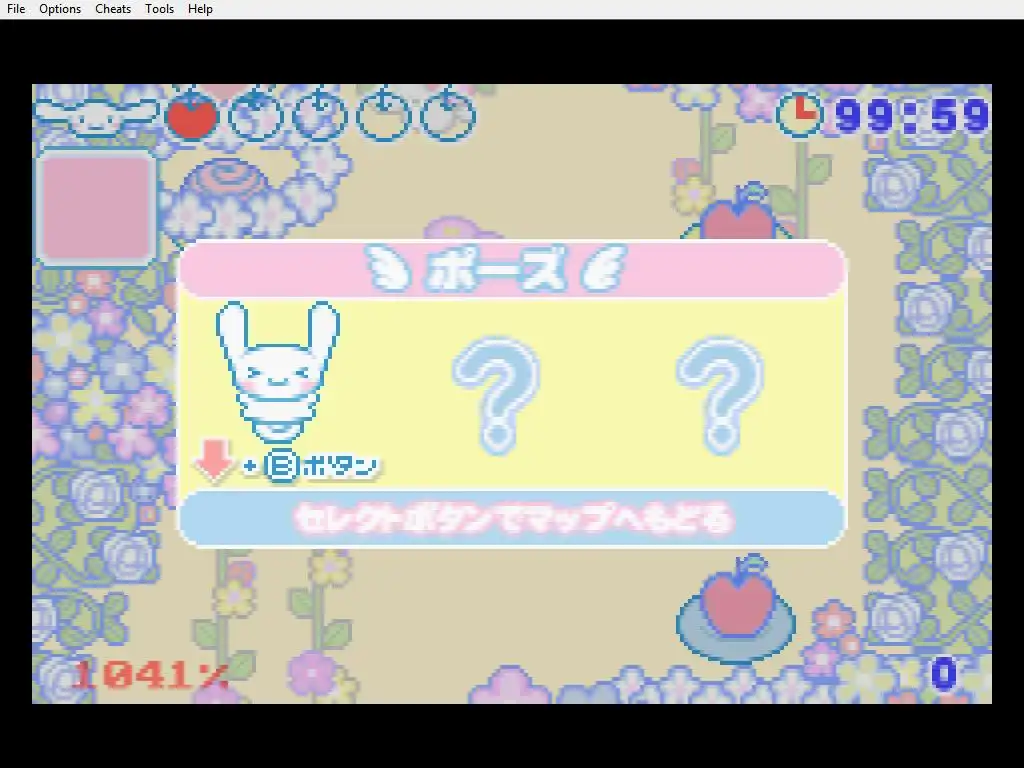Click the red apple above the pause dialog

point(738,212)
